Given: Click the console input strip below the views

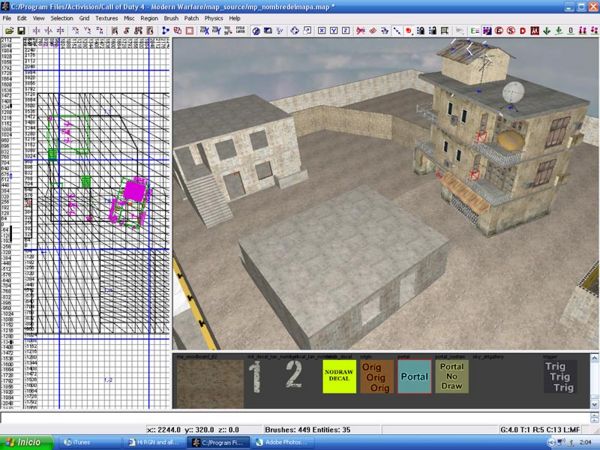Looking at the screenshot, I should pyautogui.click(x=295, y=418).
